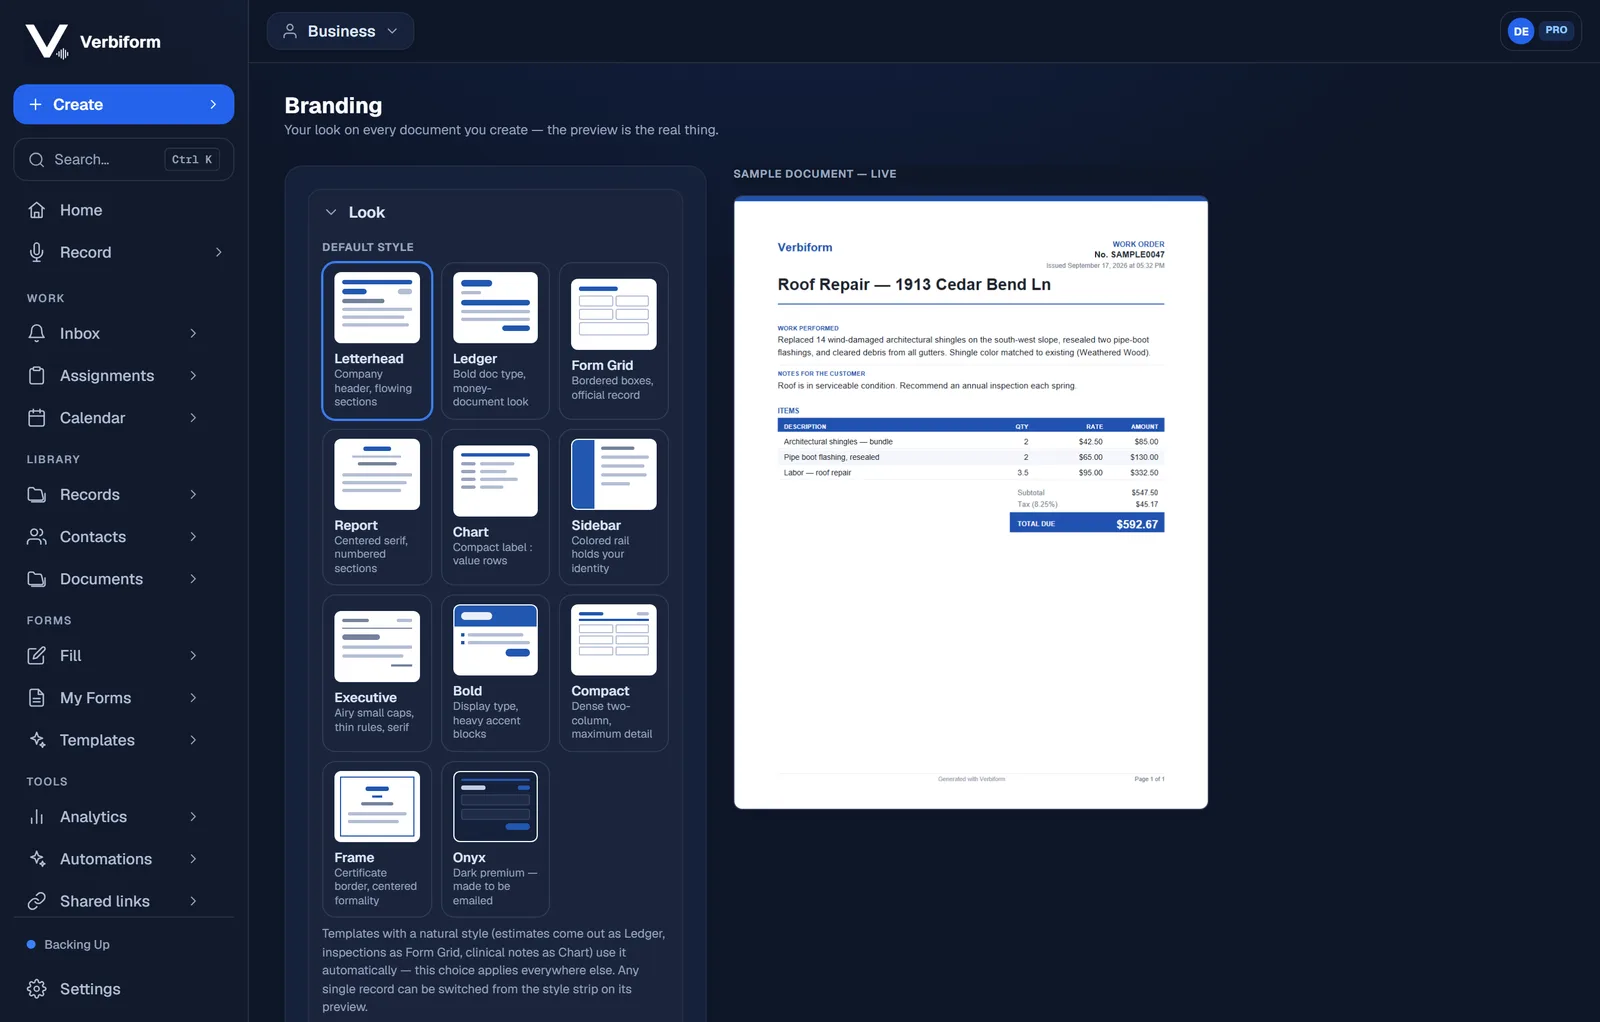Expand the Inbox submenu chevron

[x=193, y=333]
